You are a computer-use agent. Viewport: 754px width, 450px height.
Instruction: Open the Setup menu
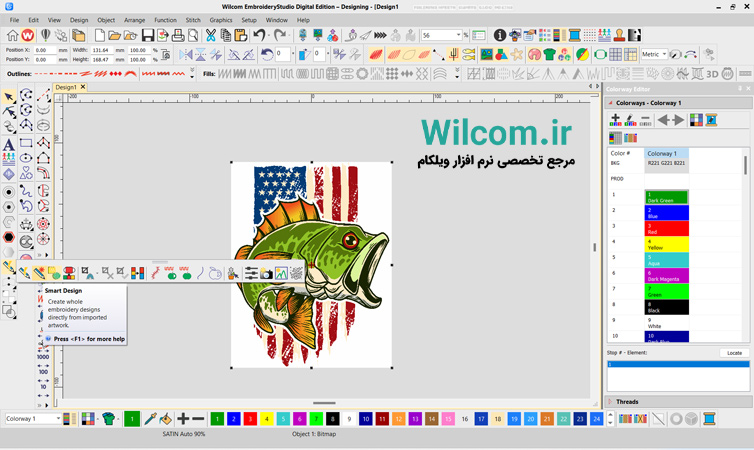point(249,20)
